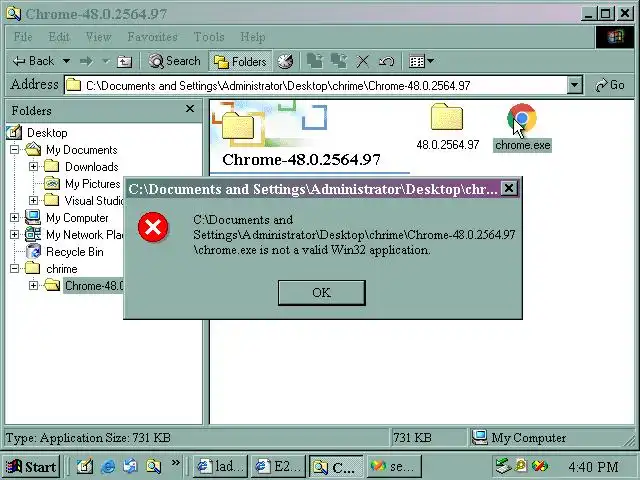Expand the My Computer tree node

(x=14, y=218)
